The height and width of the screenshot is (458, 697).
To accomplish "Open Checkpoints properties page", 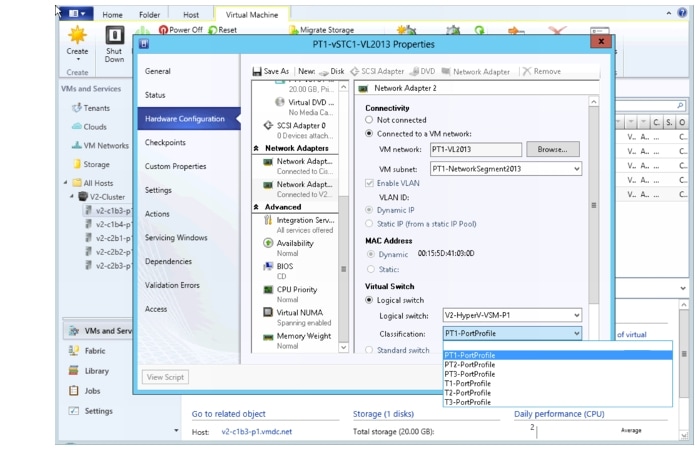I will click(165, 142).
